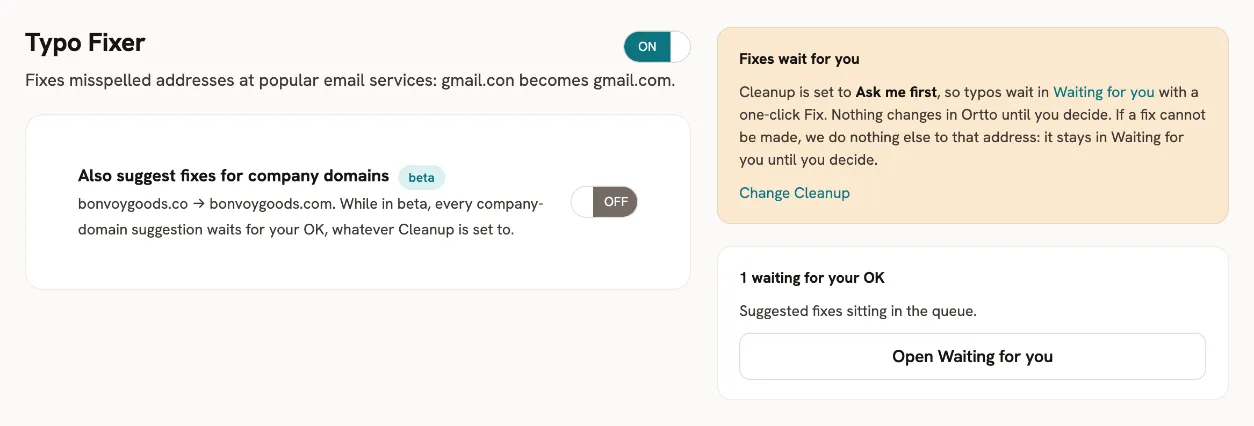Click the gmail.con becomes gmail.com description
Screen dimensions: 1254x426
(x=558, y=80)
